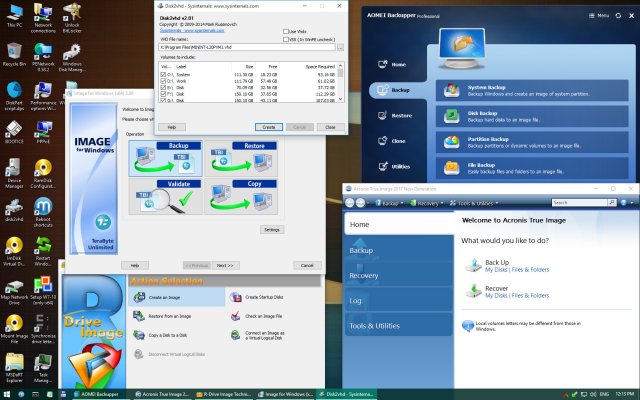
Task: Start AOMEI System Backup
Action: (x=532, y=90)
